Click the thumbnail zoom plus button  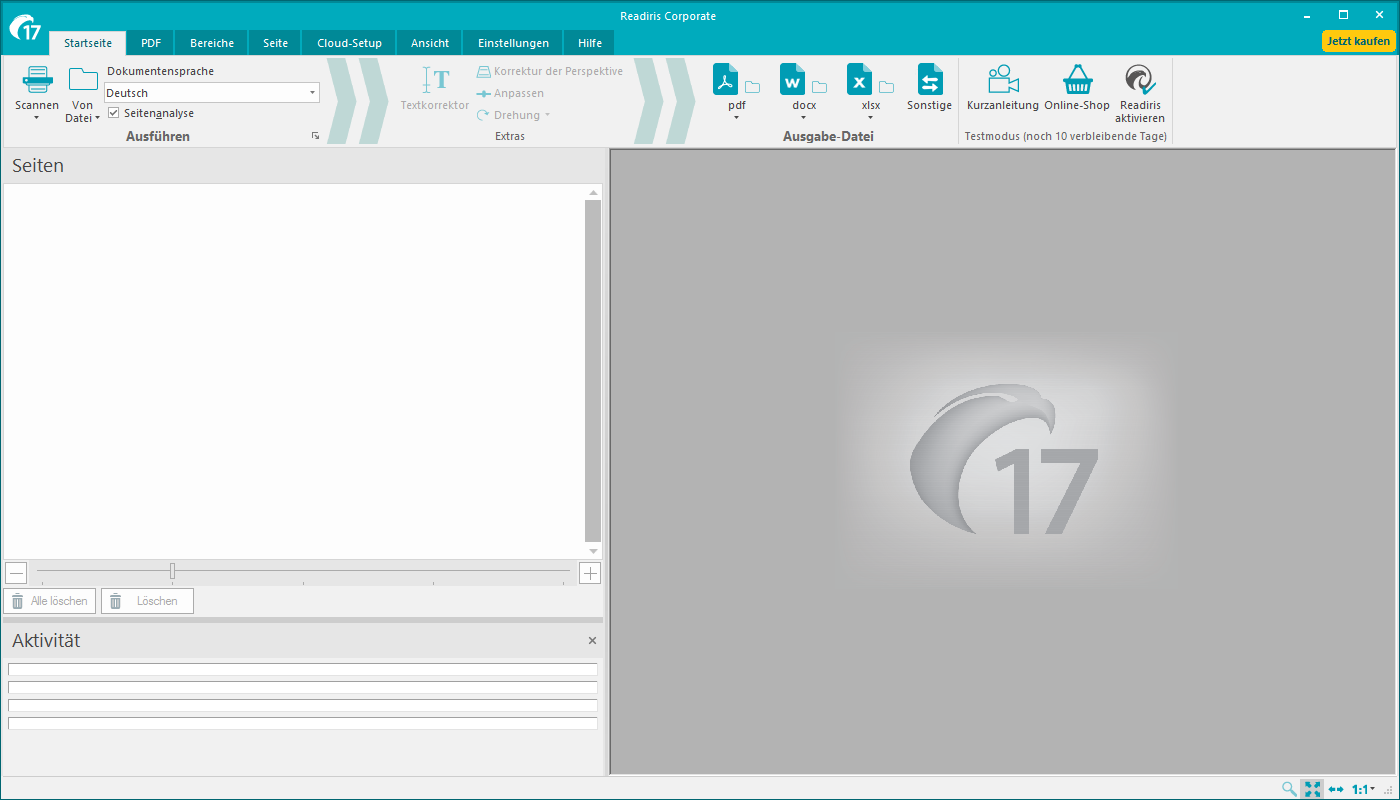point(590,573)
